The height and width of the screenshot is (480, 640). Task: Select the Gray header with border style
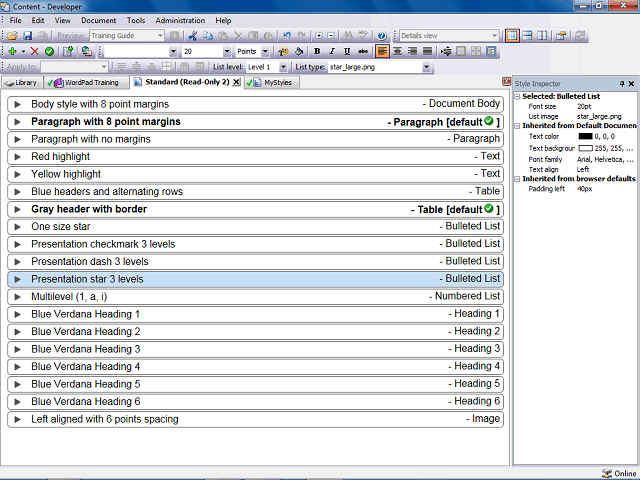256,209
